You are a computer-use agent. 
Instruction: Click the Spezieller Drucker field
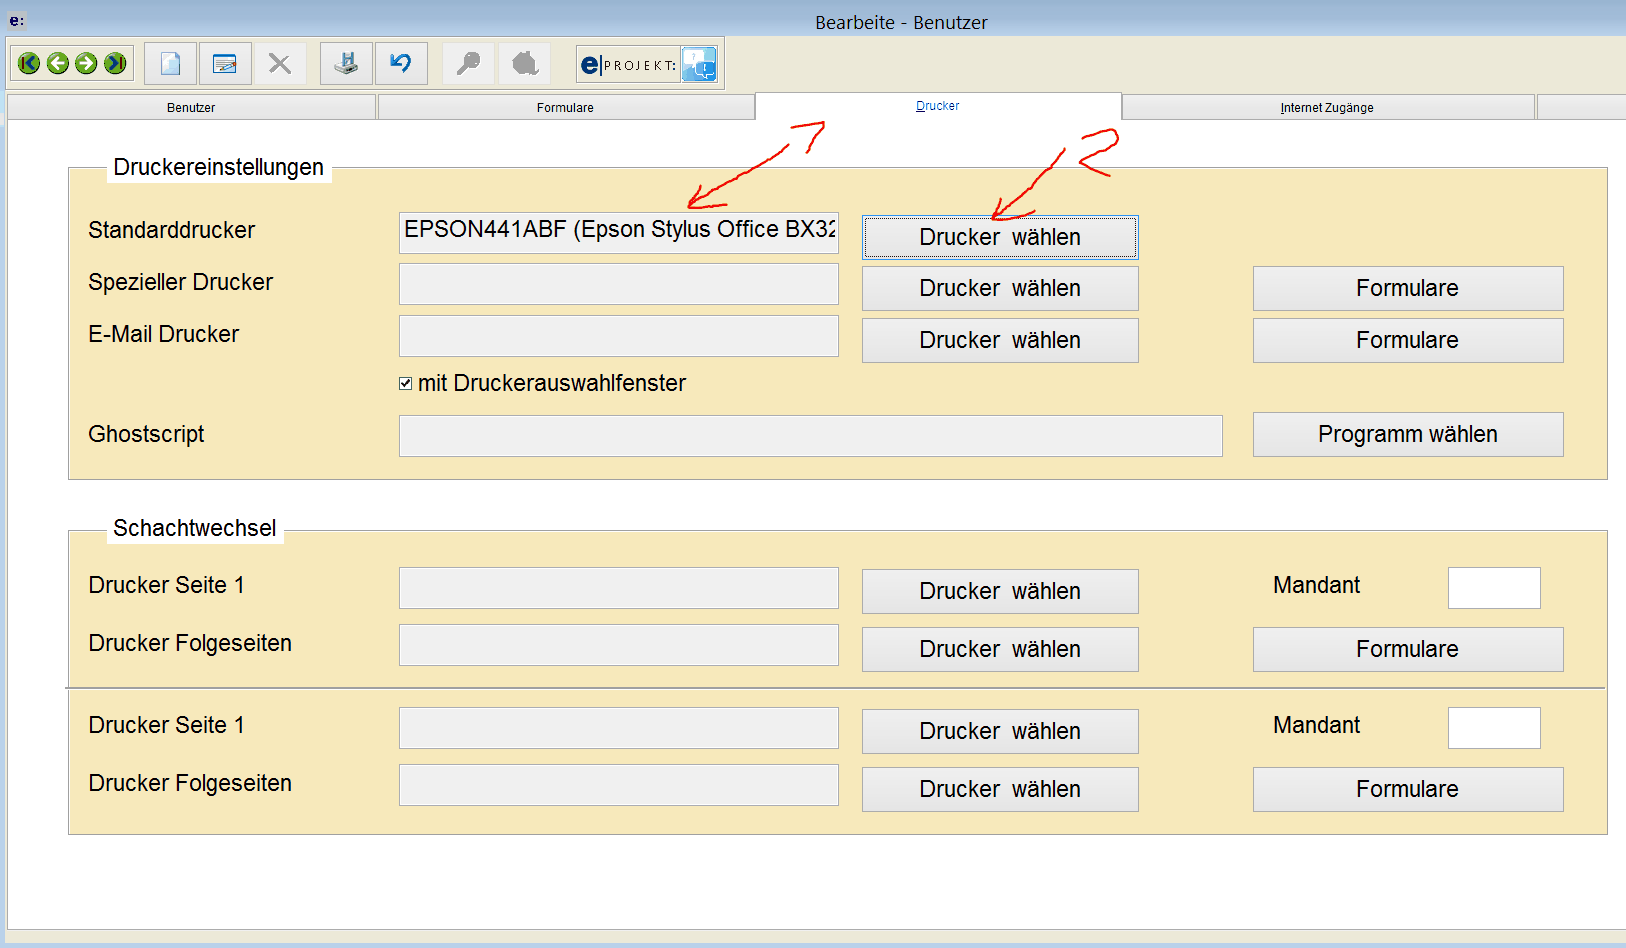pyautogui.click(x=619, y=284)
